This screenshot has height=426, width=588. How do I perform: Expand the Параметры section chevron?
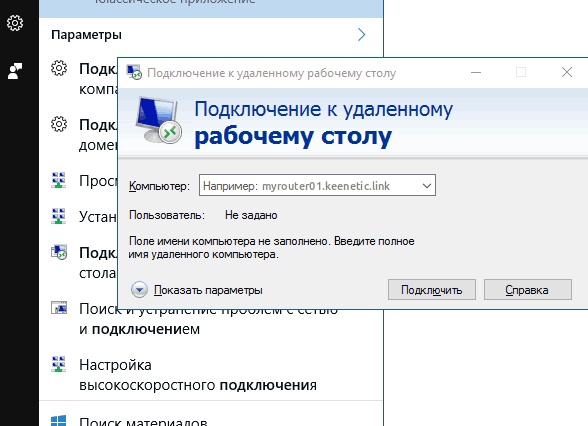coord(361,34)
